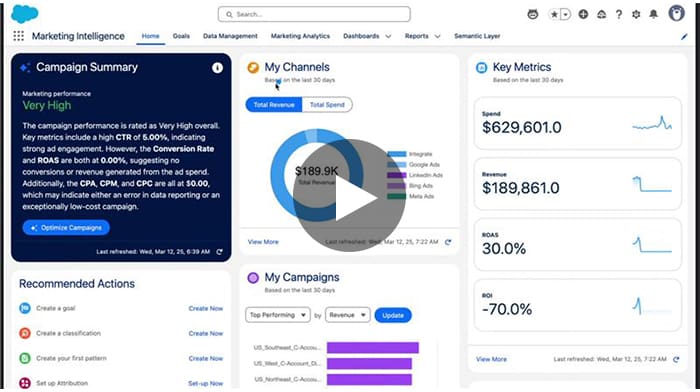Click the Create your first pattern icon

tap(25, 358)
